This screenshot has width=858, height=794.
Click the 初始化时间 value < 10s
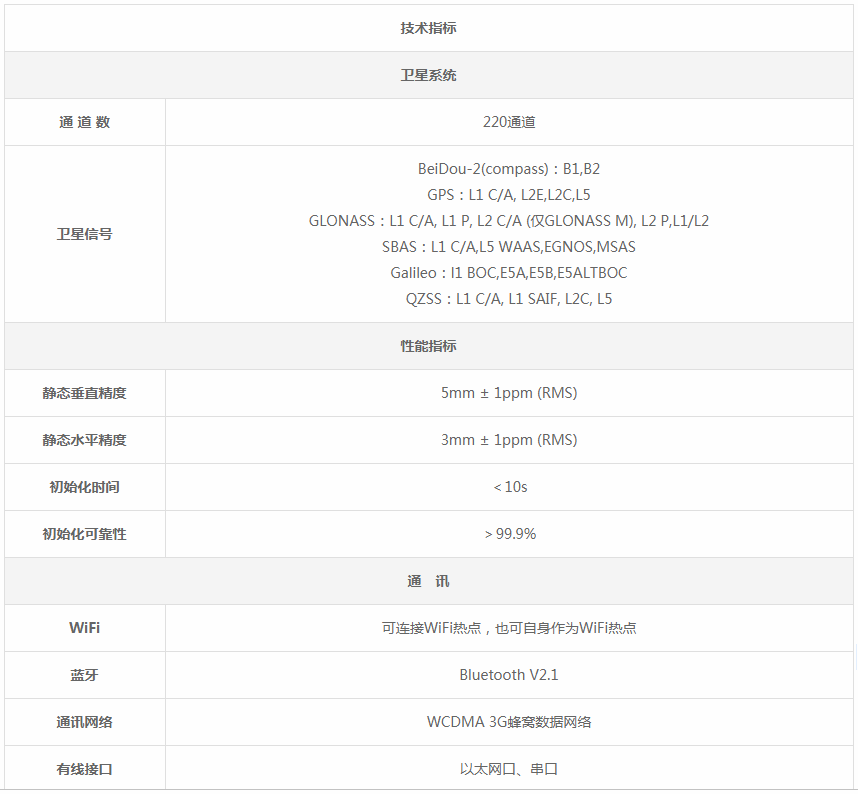(x=509, y=487)
